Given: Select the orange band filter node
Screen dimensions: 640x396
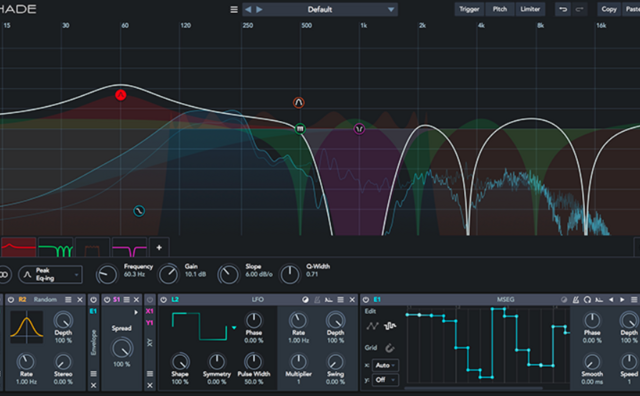Looking at the screenshot, I should click(299, 102).
